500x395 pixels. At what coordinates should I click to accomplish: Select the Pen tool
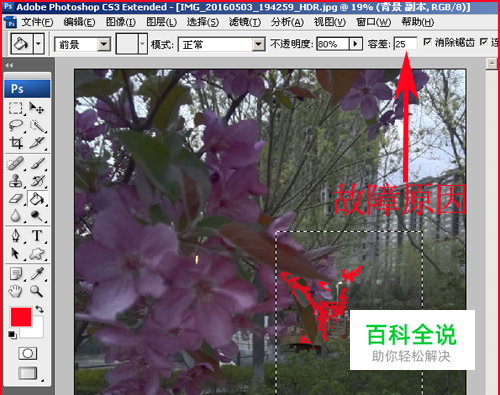(16, 236)
